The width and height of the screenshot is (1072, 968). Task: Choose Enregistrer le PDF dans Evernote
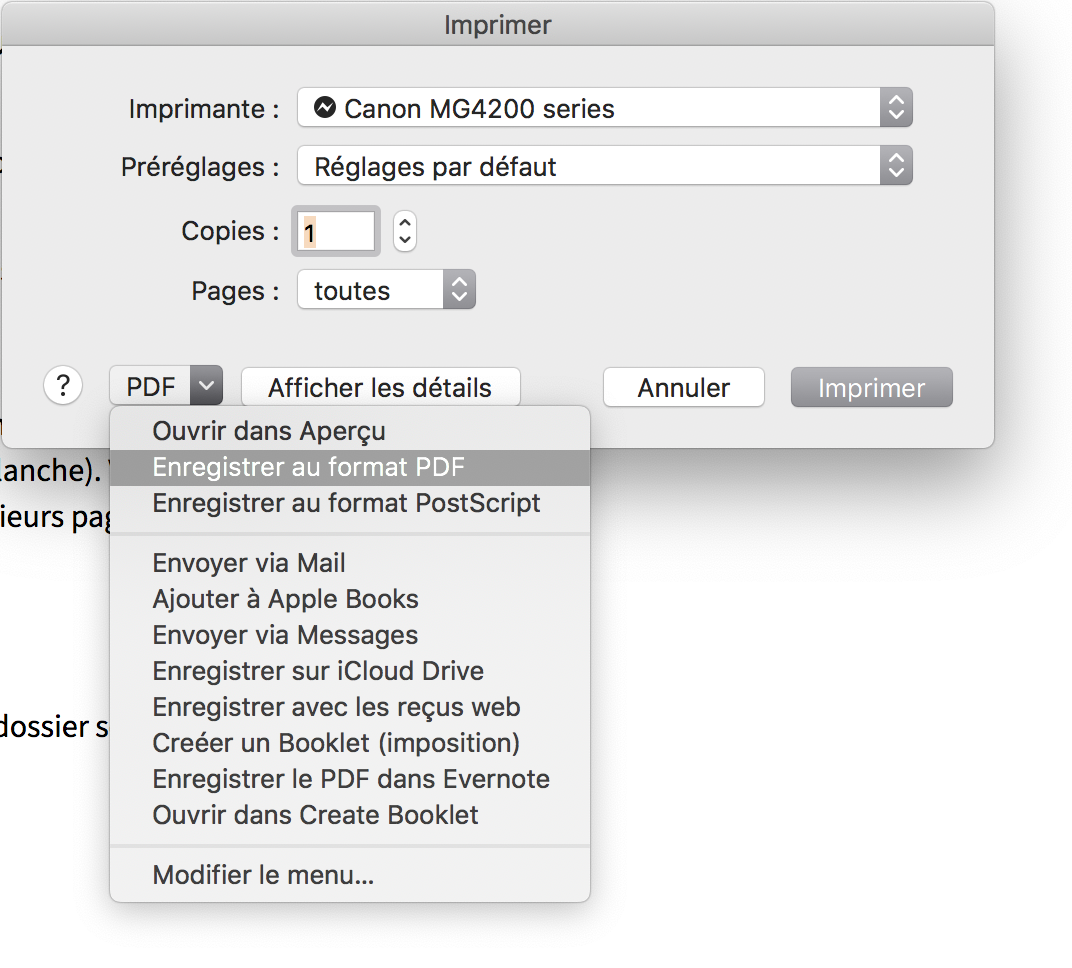[x=351, y=779]
